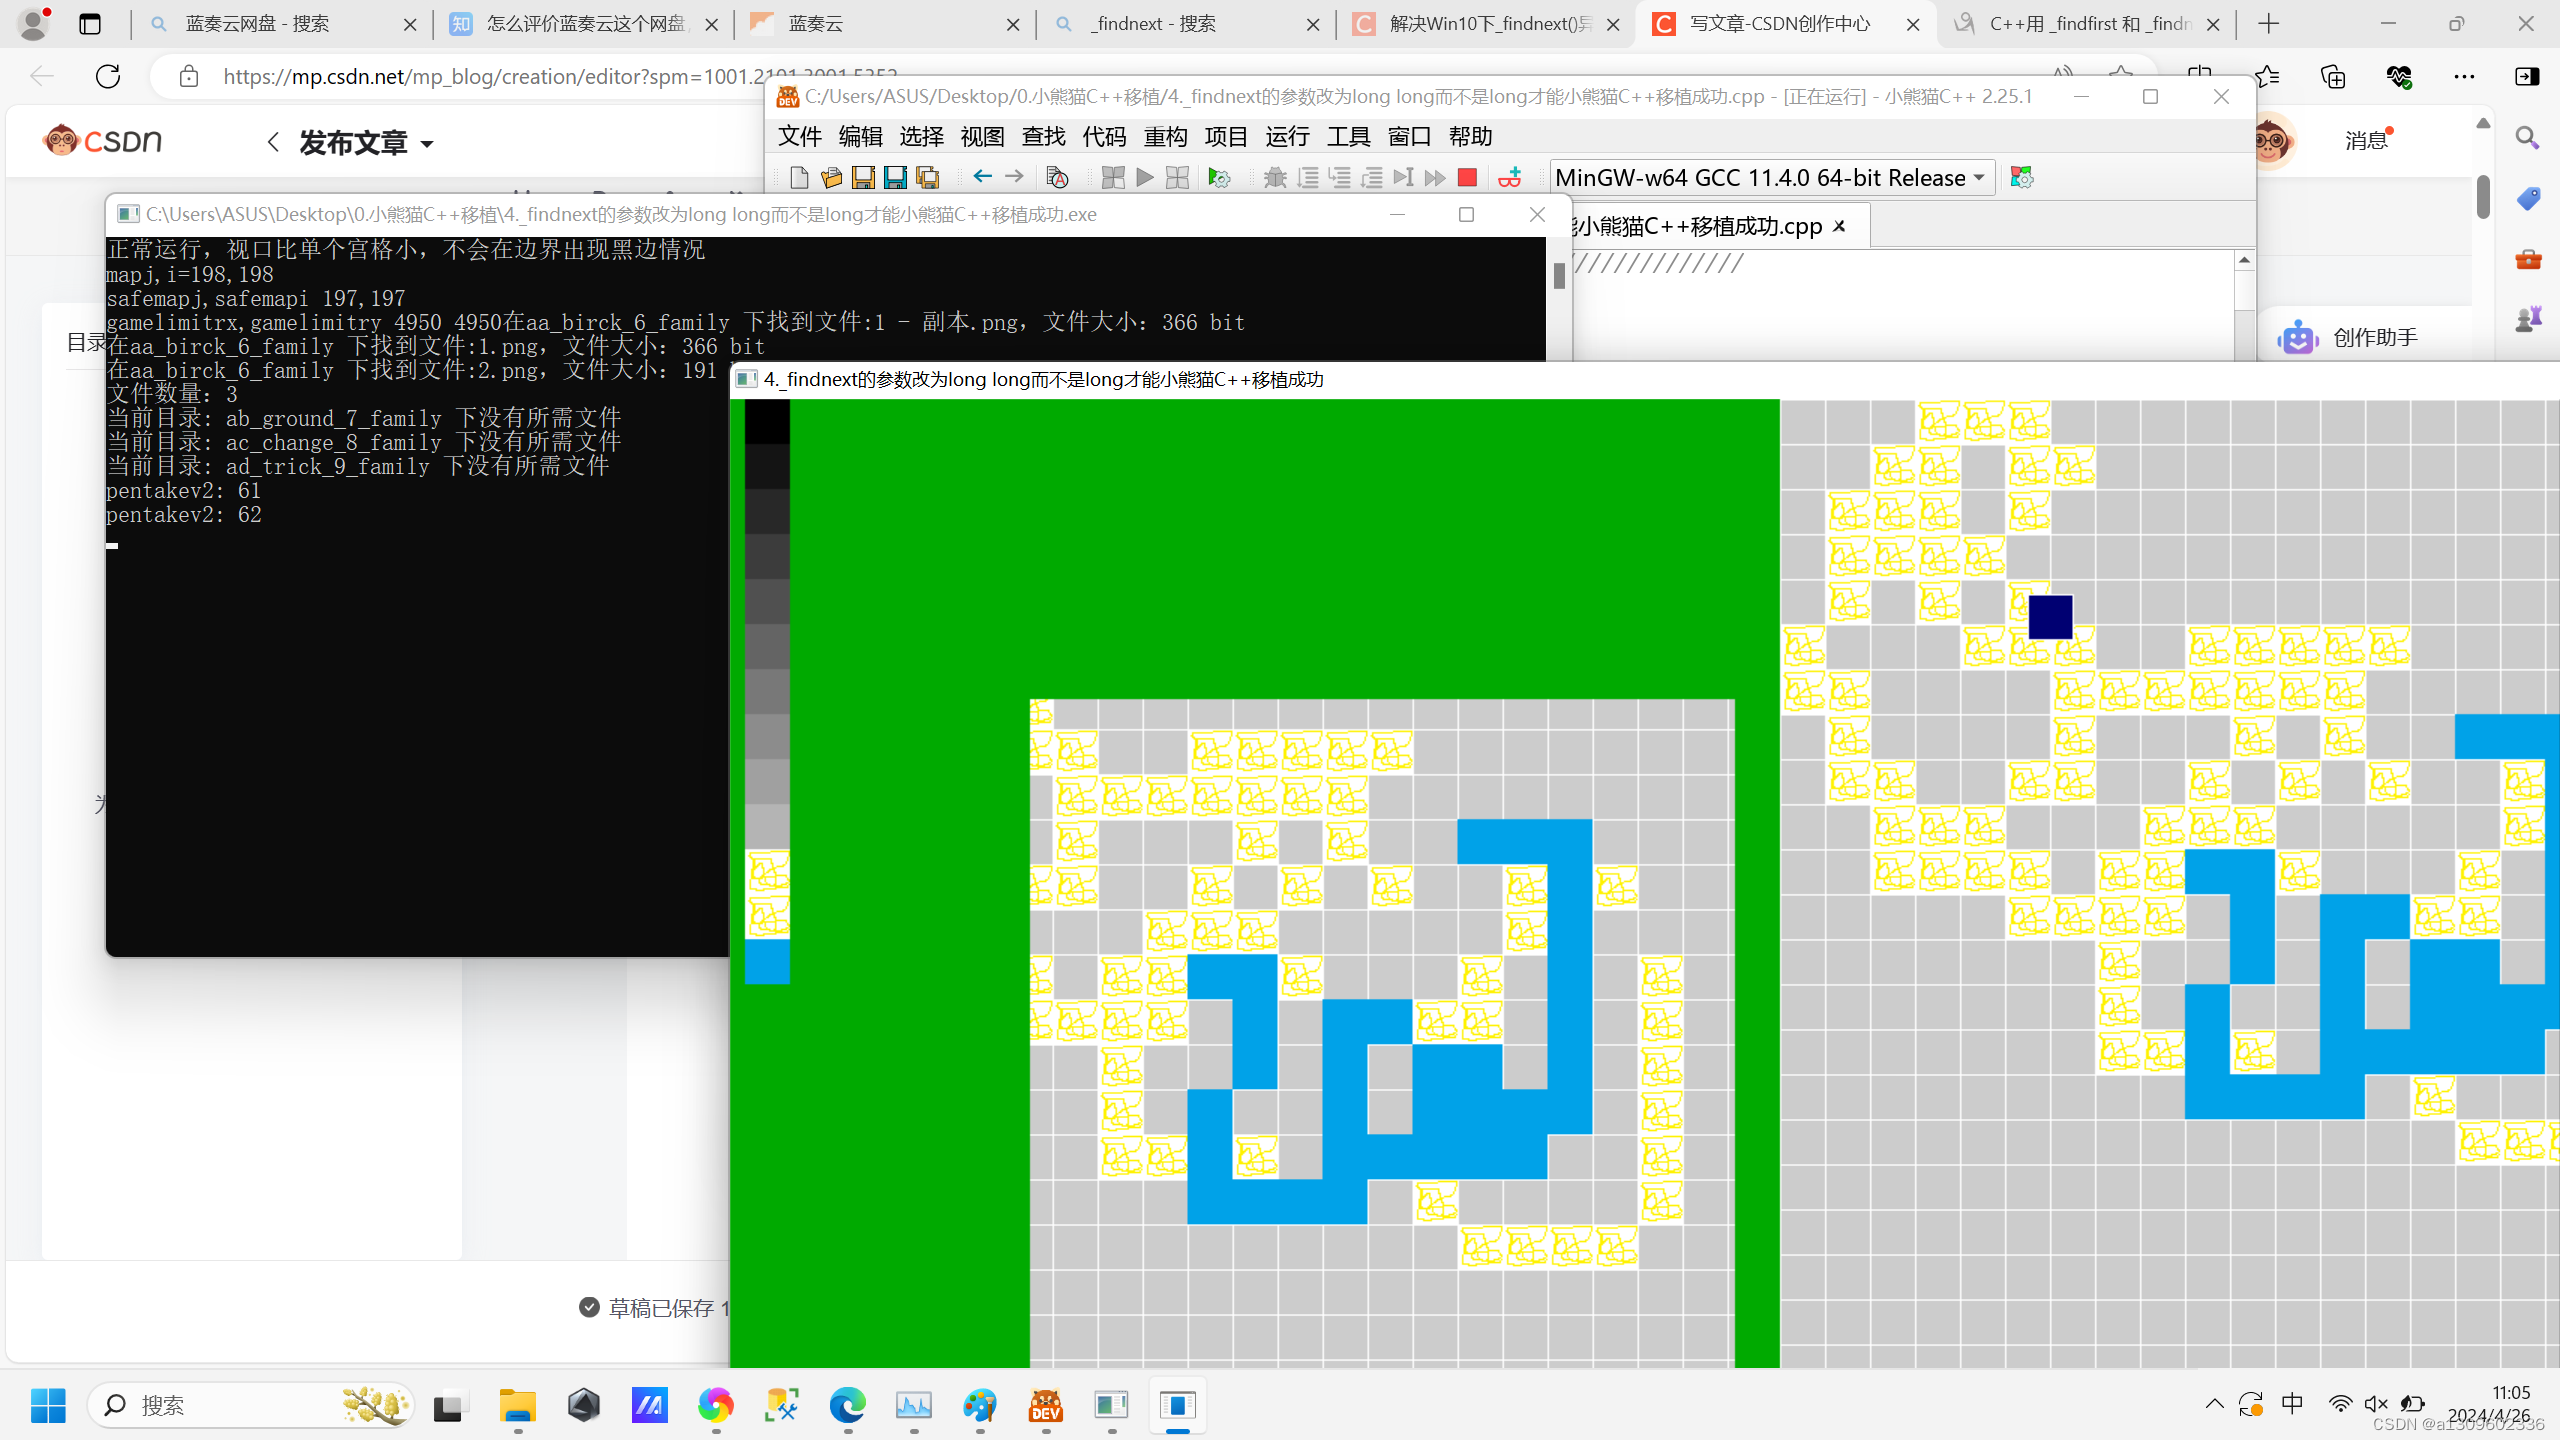The height and width of the screenshot is (1440, 2560).
Task: Click the Step over icon in 小熊猫C++
Action: (x=1307, y=178)
